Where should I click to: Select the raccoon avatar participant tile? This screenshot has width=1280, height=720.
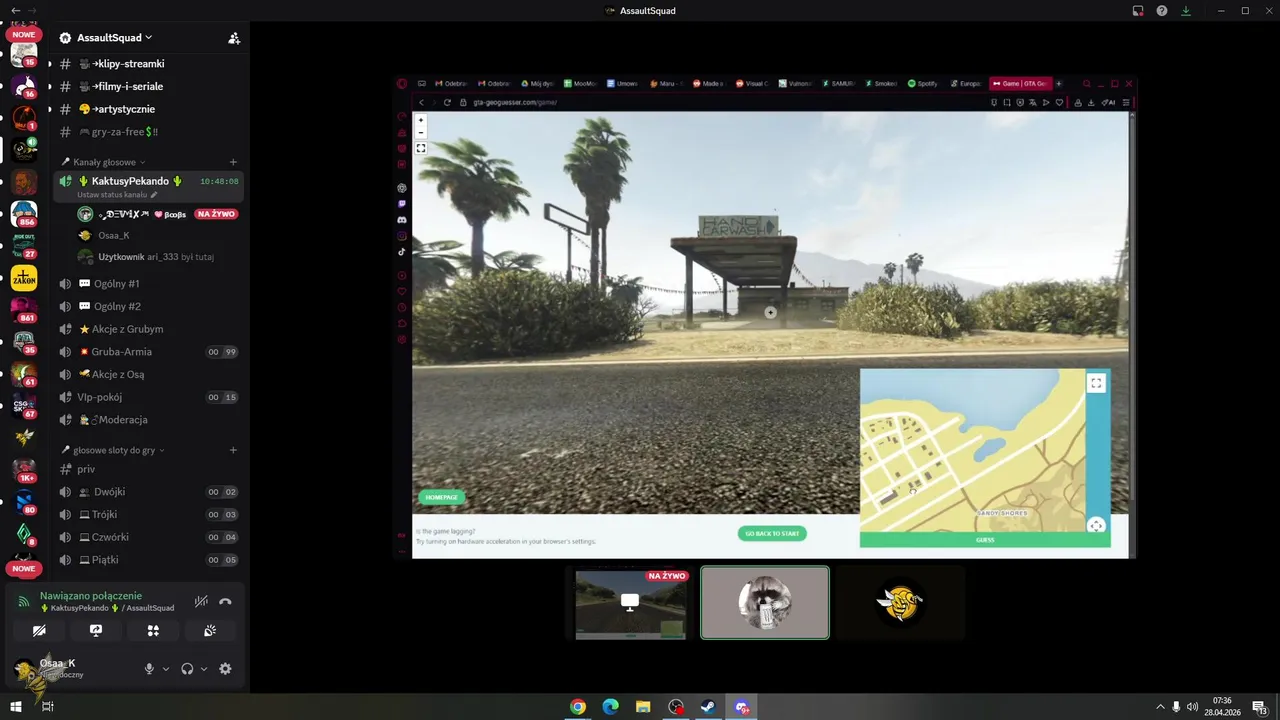click(765, 603)
